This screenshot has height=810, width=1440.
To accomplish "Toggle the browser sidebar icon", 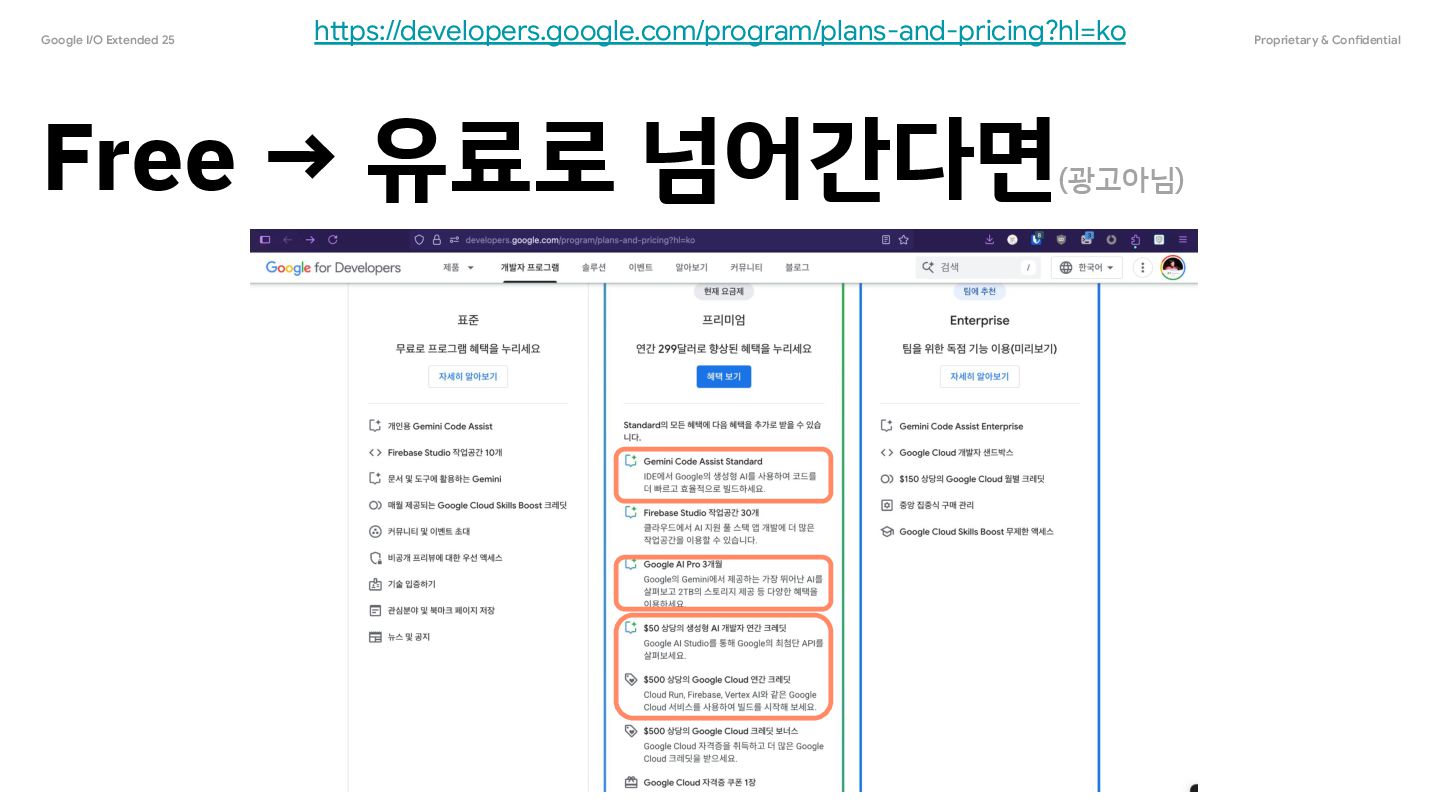I will click(x=265, y=240).
